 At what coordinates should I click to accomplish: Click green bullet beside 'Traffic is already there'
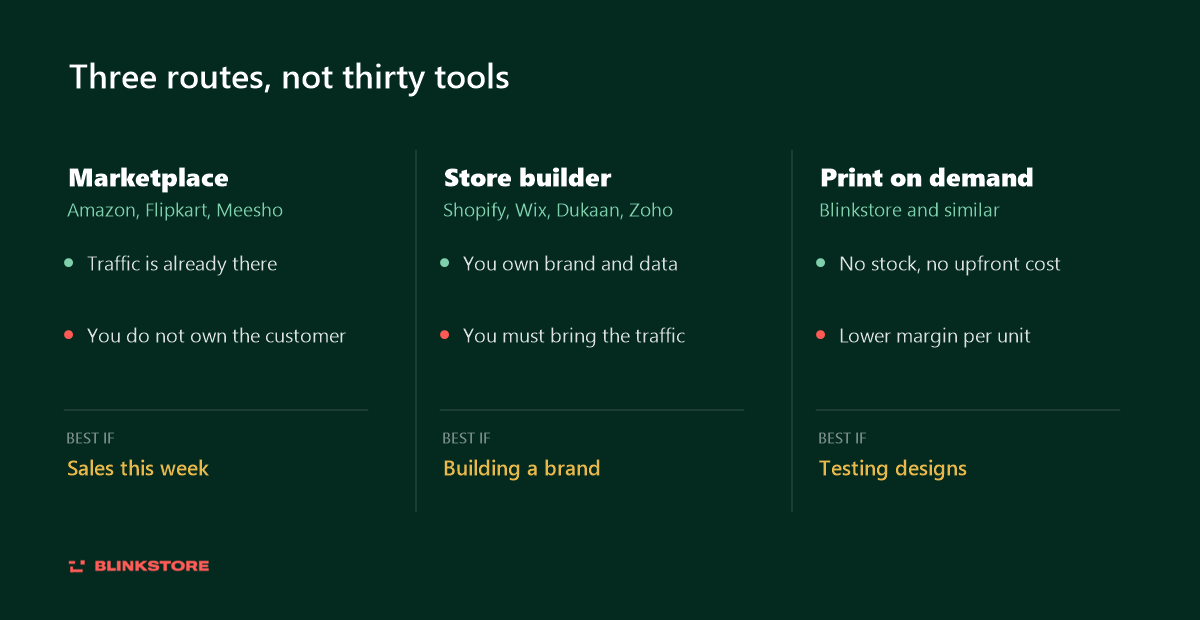[69, 263]
